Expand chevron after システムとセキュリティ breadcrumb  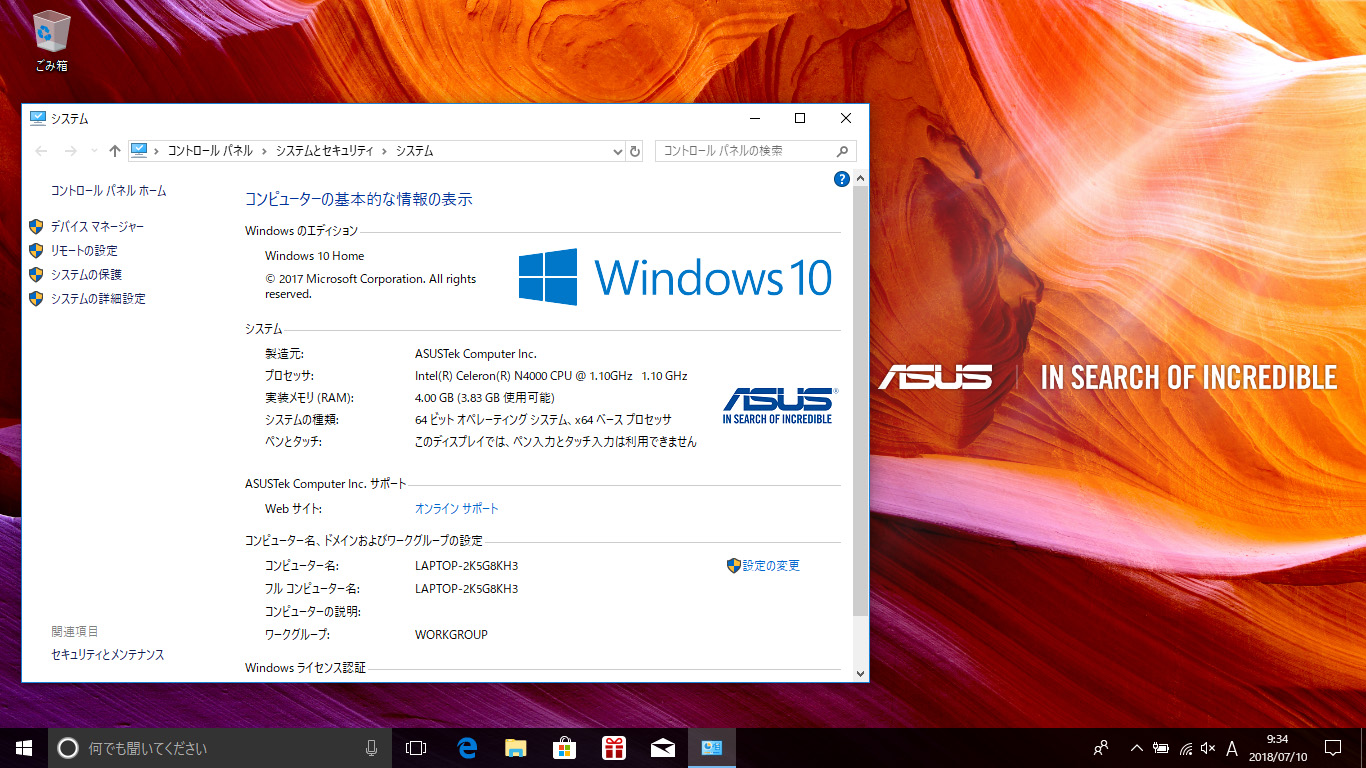point(384,151)
